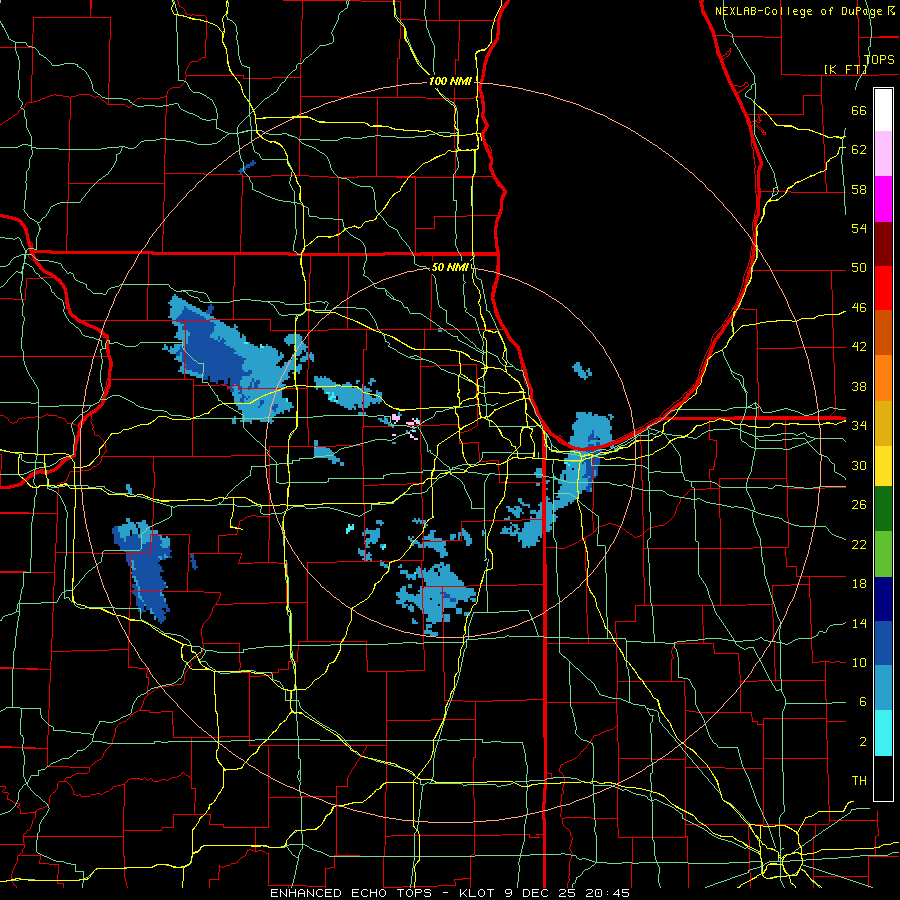The image size is (900, 900).
Task: Click the 62 legend value
Action: click(859, 150)
